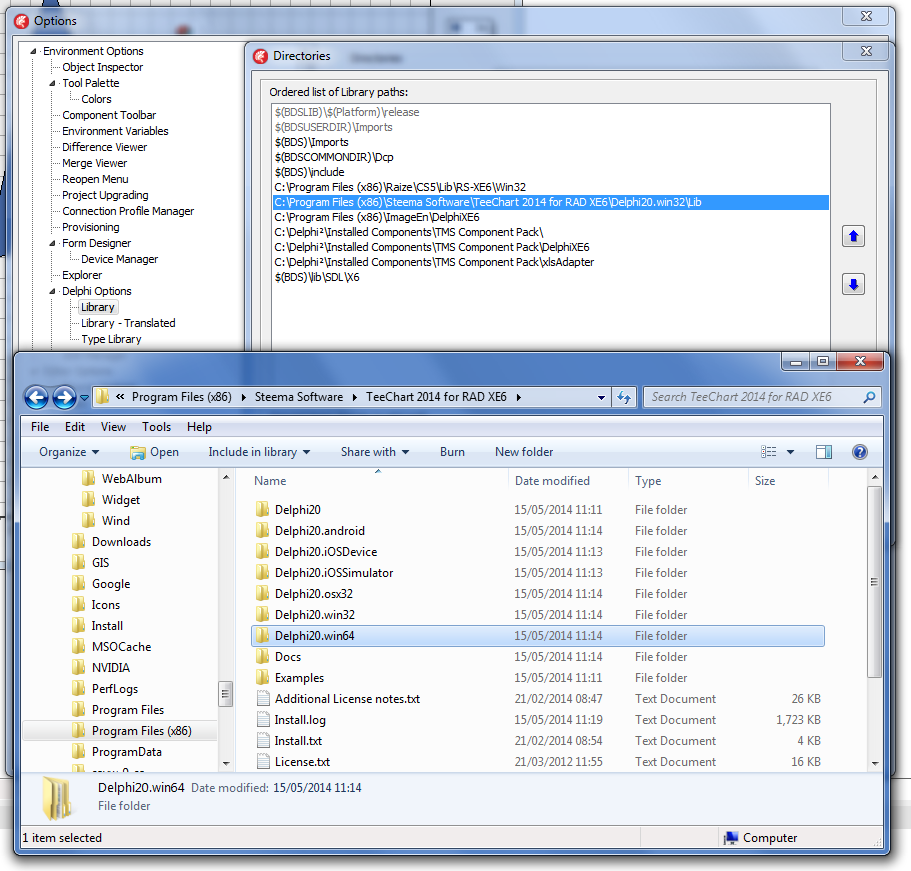Click the search magnifier icon in Explorer
Screen dimensions: 911x871
click(x=869, y=397)
